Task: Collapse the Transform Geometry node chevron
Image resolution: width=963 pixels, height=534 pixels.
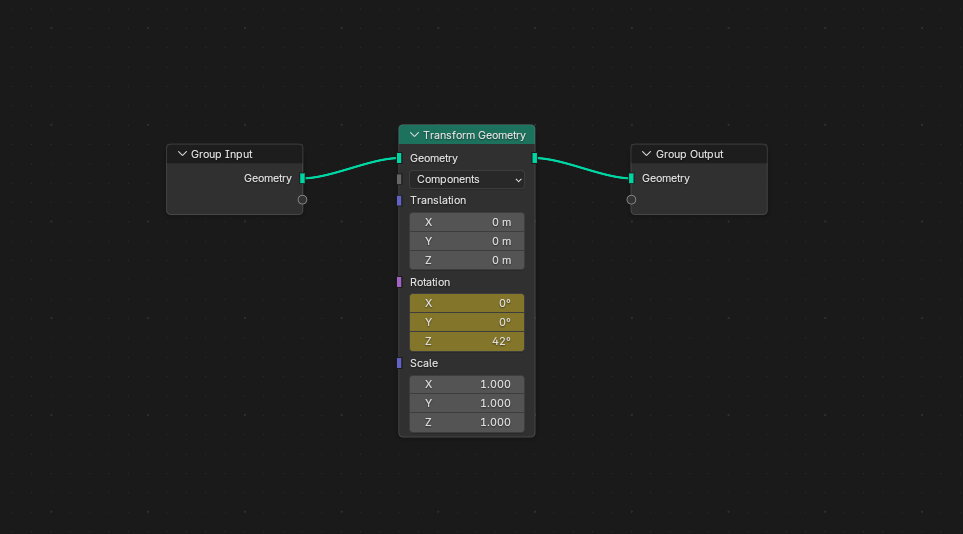Action: [414, 135]
